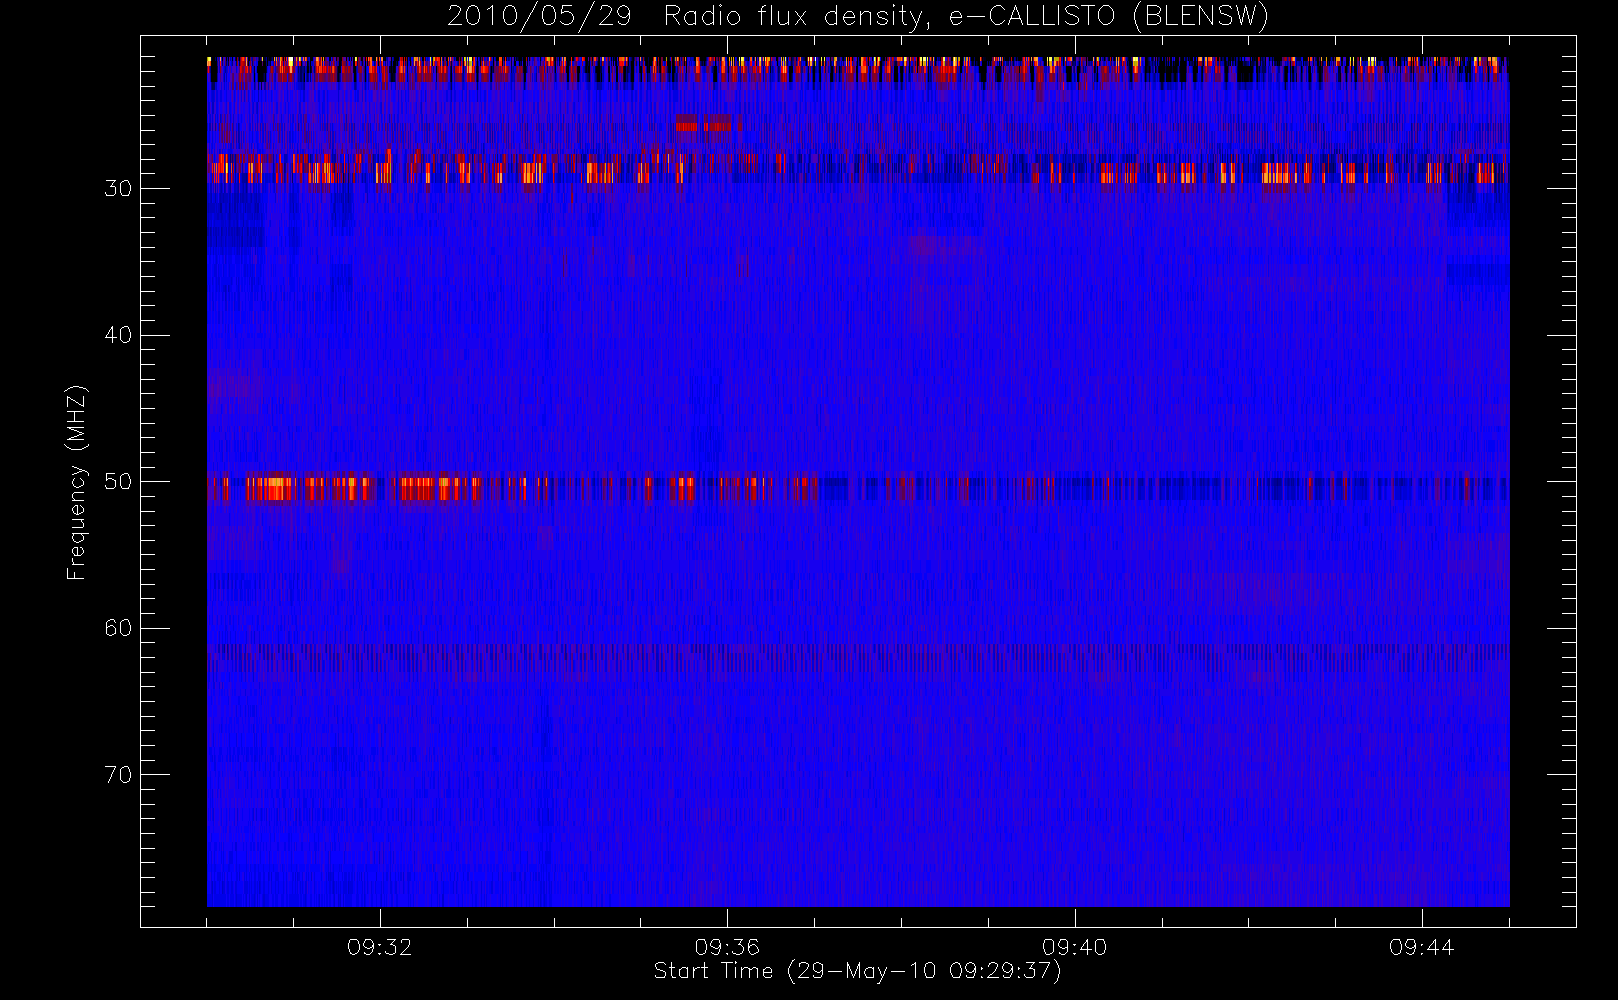1618x1000 pixels.
Task: Click the 70 frequency tick label
Action: tap(118, 775)
